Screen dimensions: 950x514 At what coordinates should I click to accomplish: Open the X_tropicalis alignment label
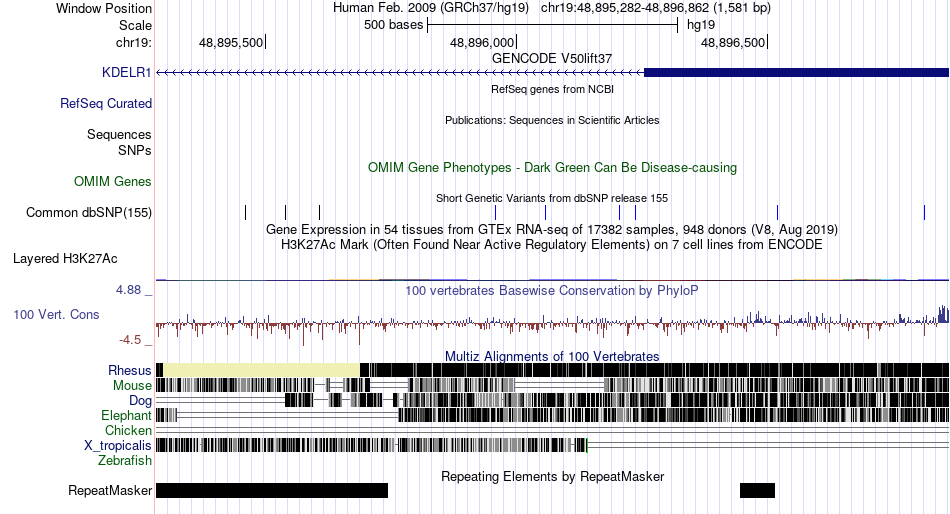118,446
